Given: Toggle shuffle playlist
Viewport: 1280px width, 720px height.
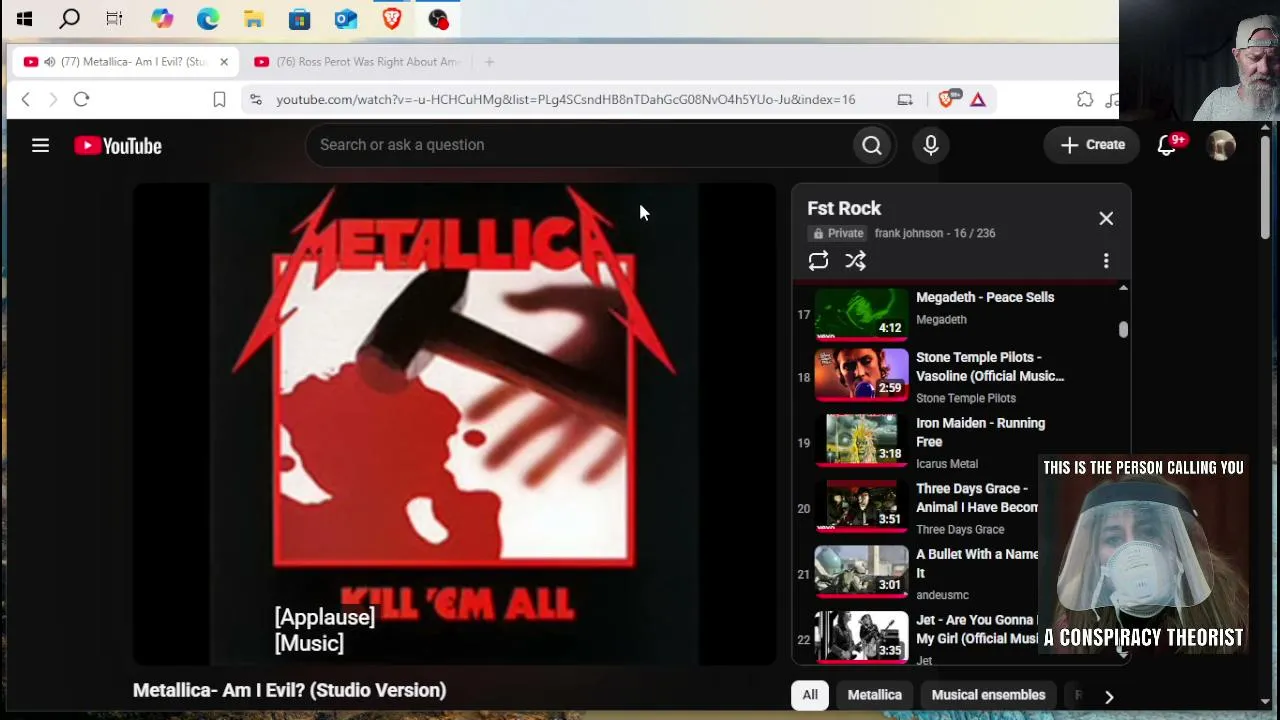Looking at the screenshot, I should (x=855, y=261).
